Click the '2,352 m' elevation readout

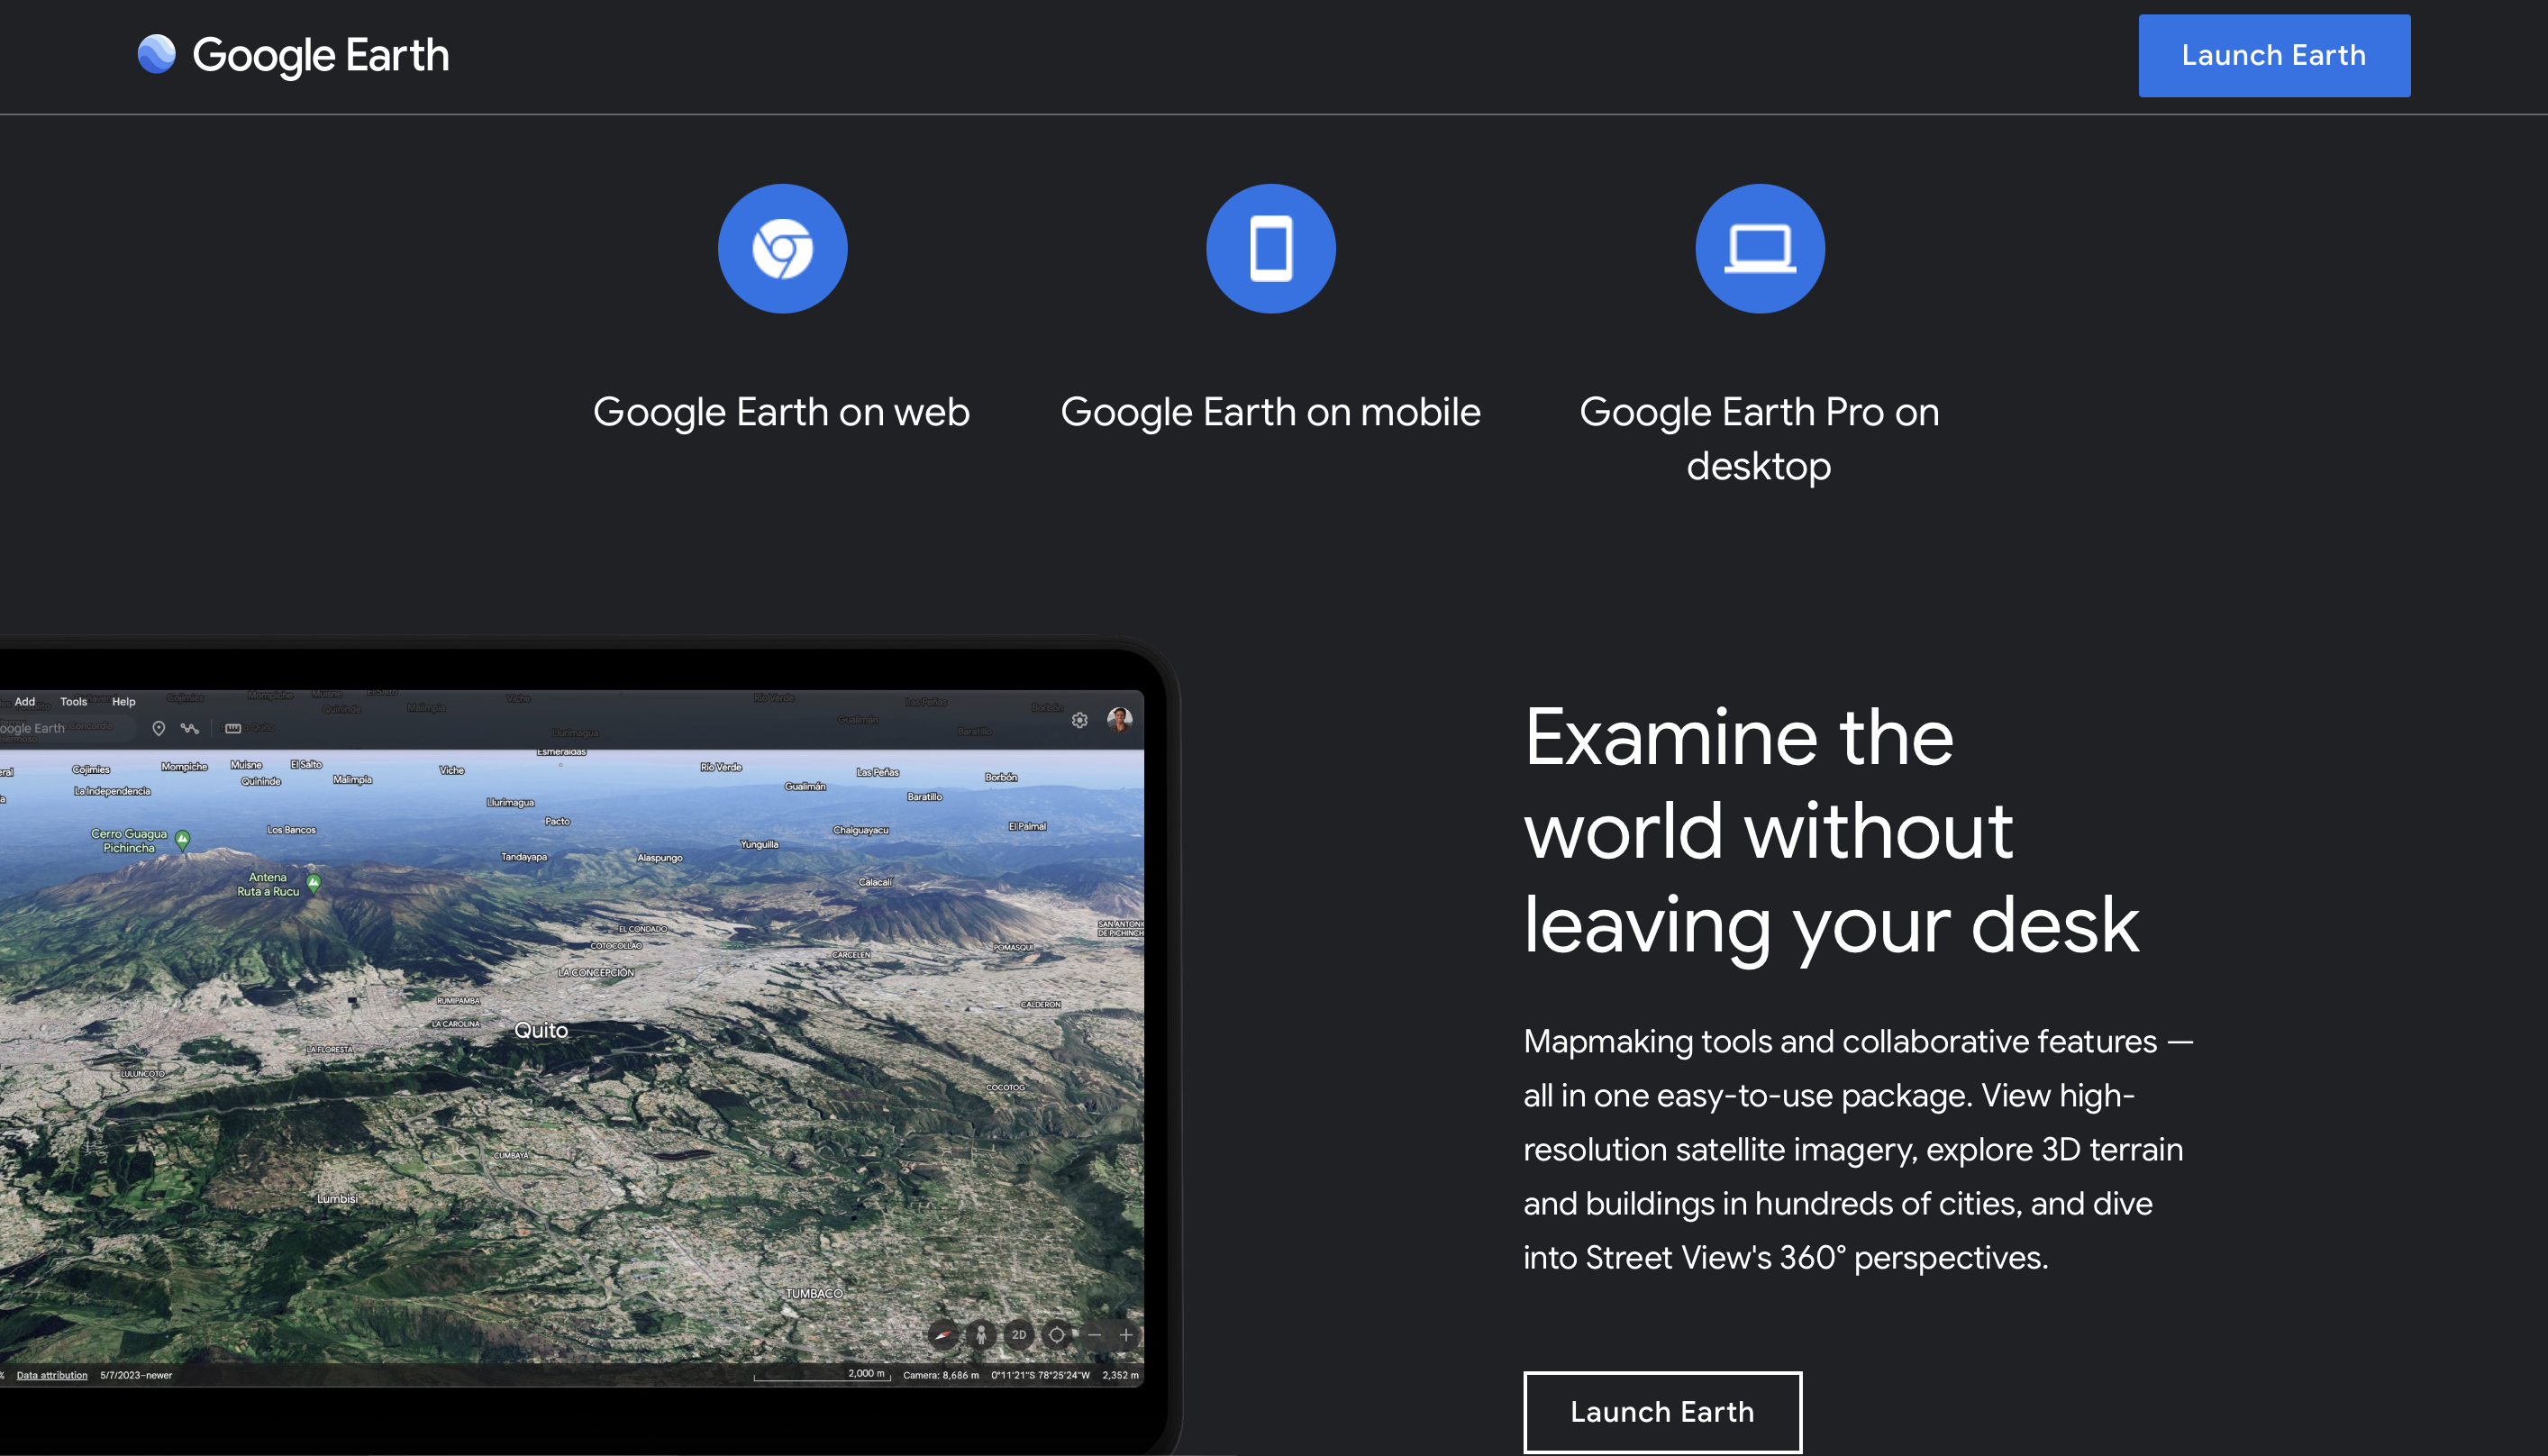[x=1120, y=1375]
